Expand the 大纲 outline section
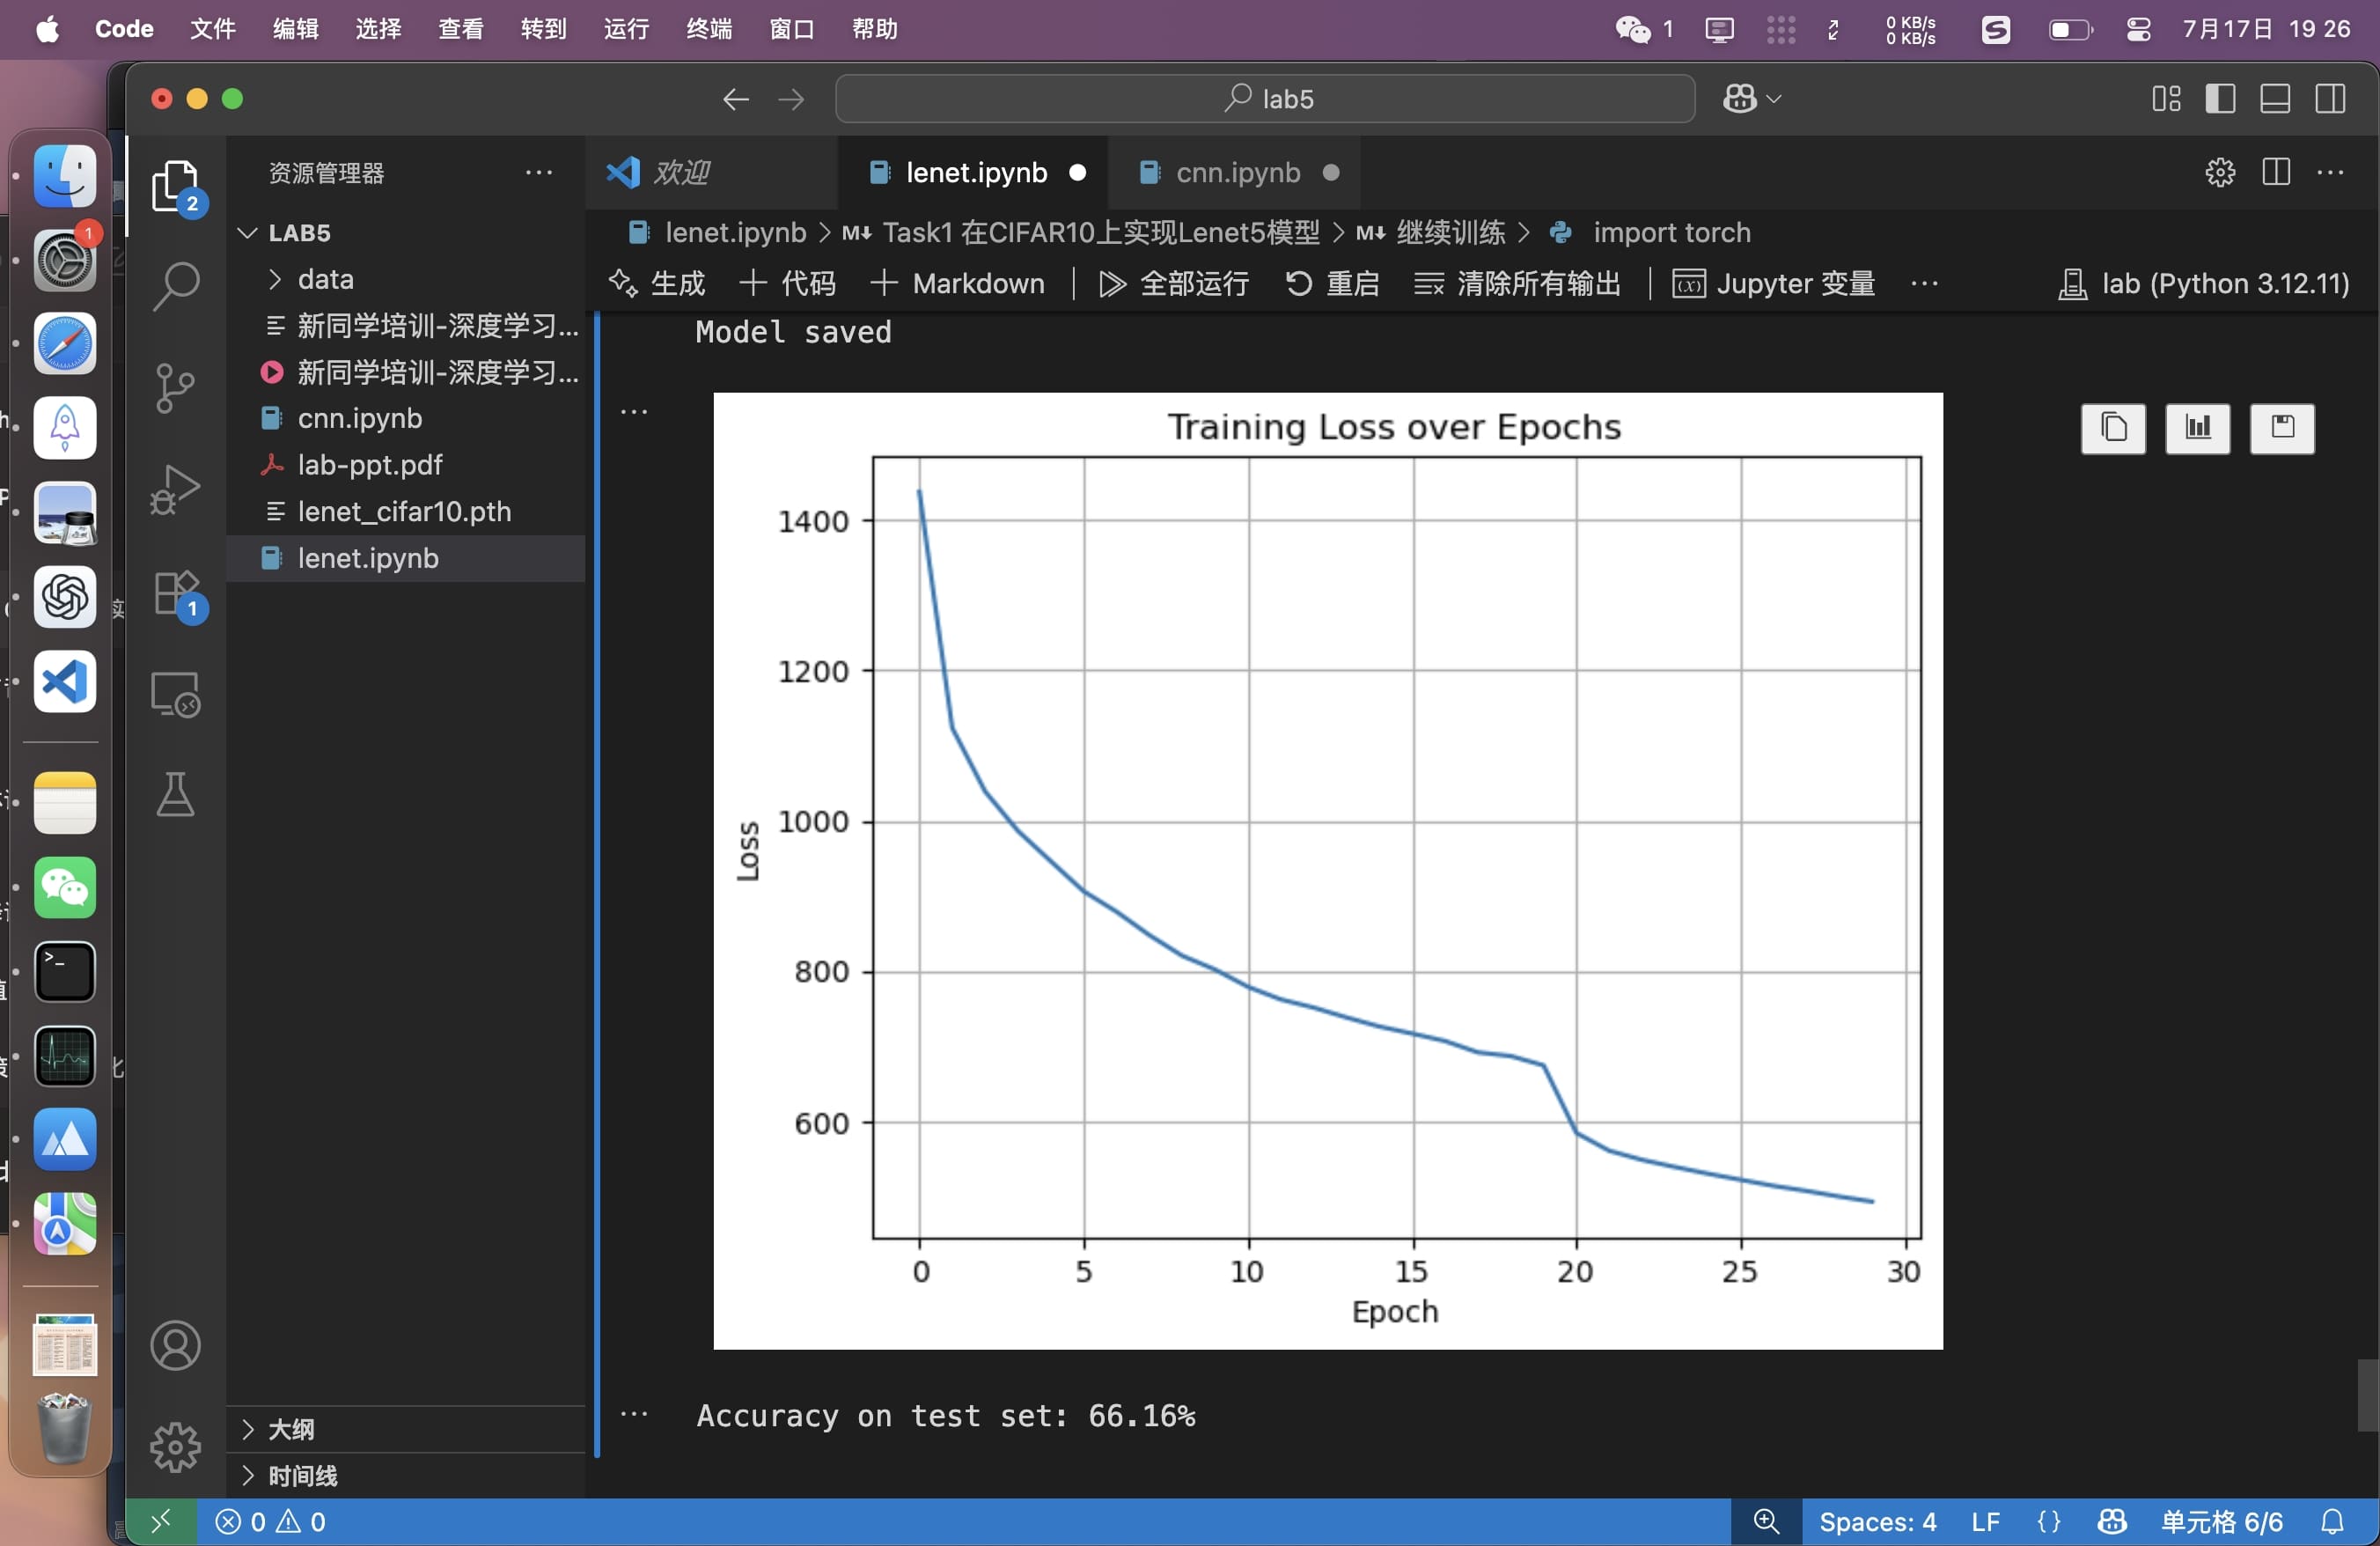Image resolution: width=2380 pixels, height=1546 pixels. click(291, 1429)
